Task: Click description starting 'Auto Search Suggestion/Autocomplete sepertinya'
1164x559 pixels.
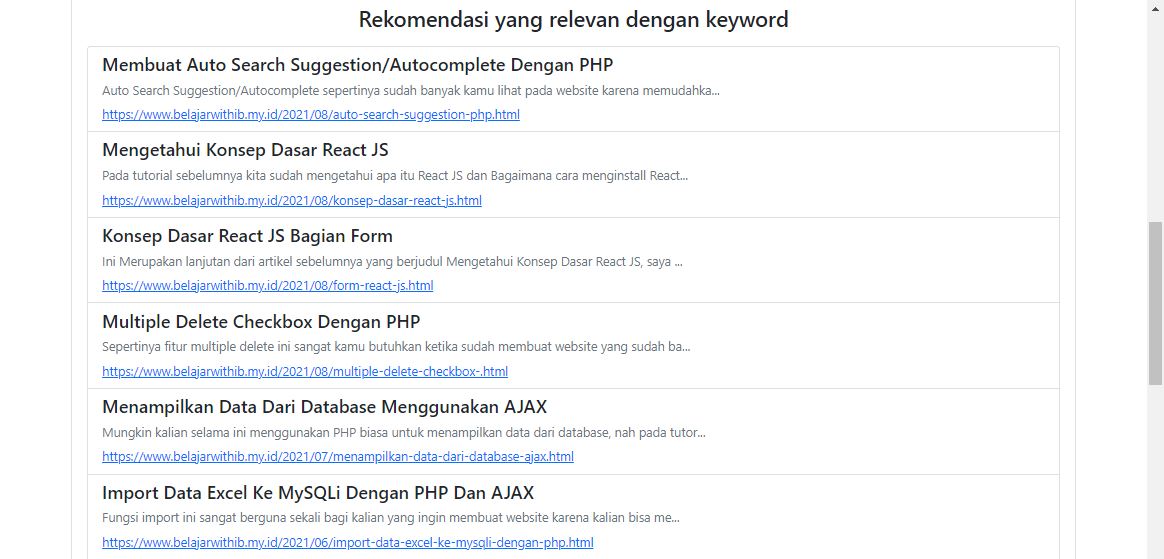Action: (411, 91)
